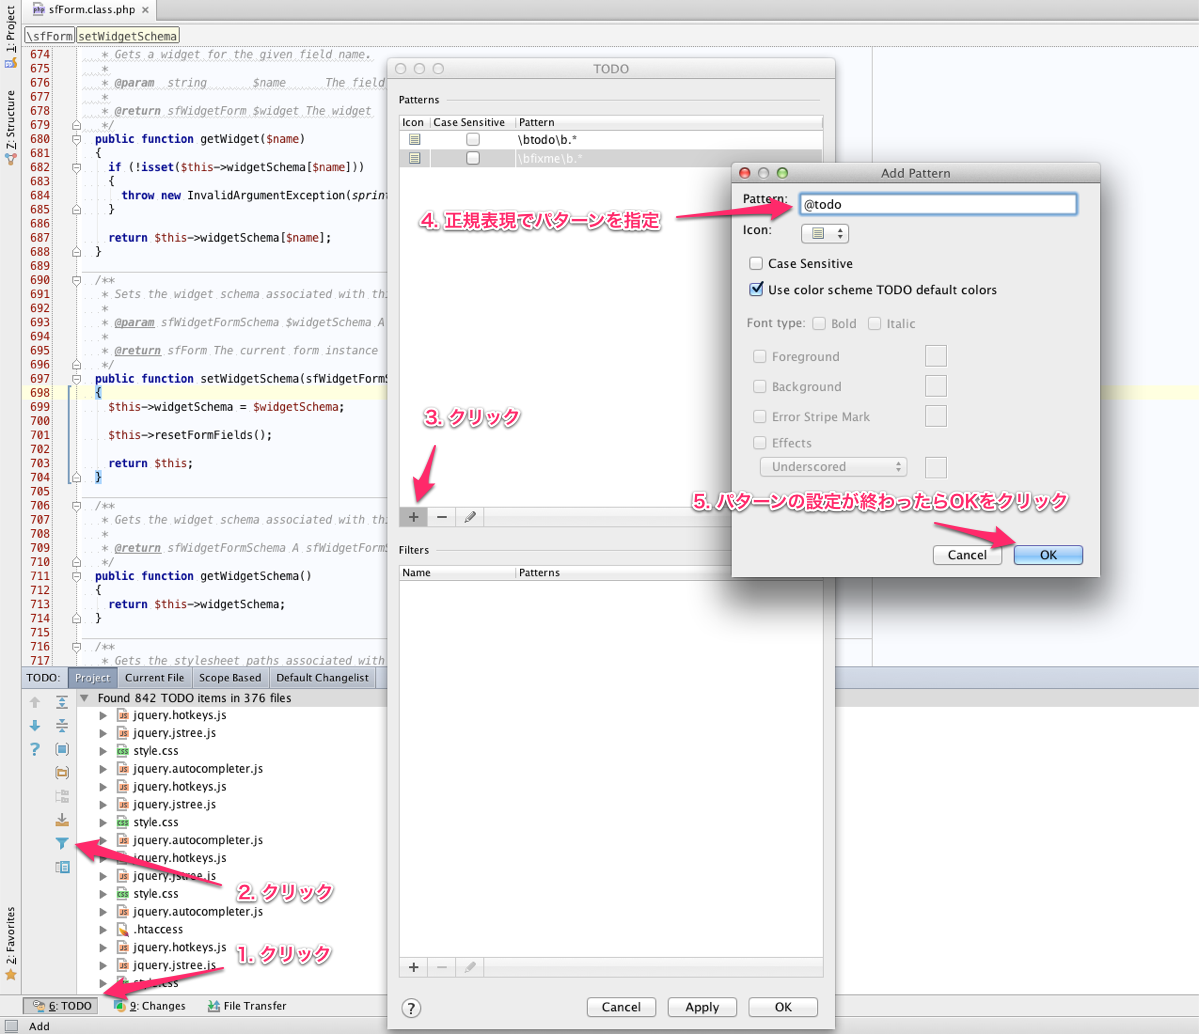
Task: Click the plus button under Patterns list
Action: (x=413, y=517)
